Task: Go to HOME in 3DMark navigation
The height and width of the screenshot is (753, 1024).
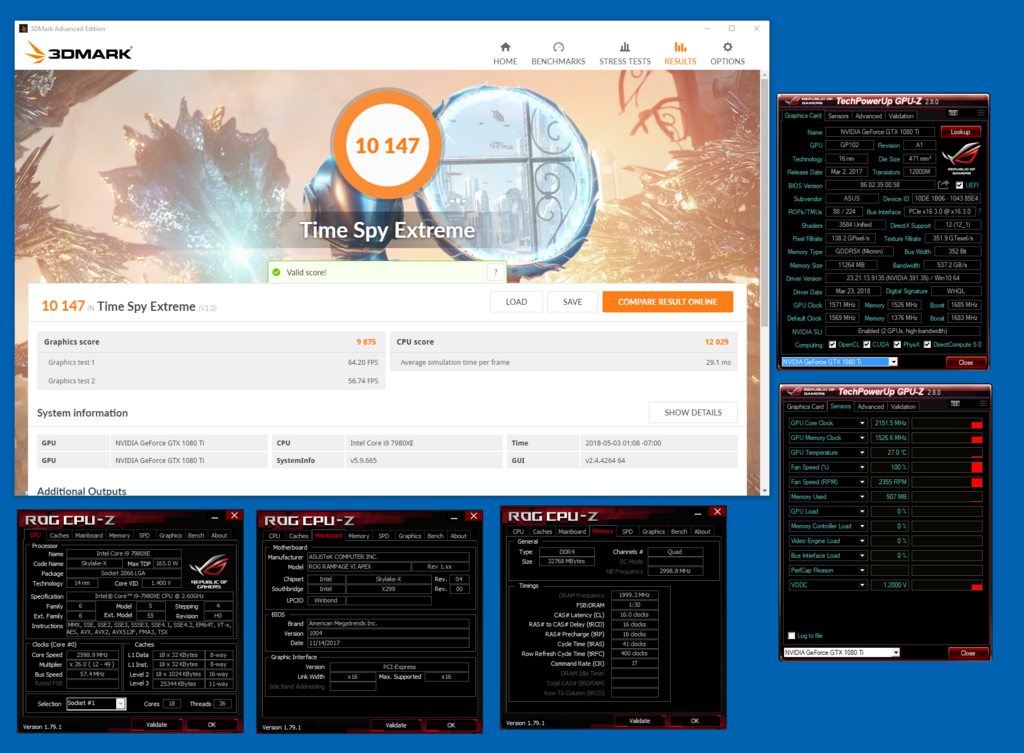Action: coord(505,54)
